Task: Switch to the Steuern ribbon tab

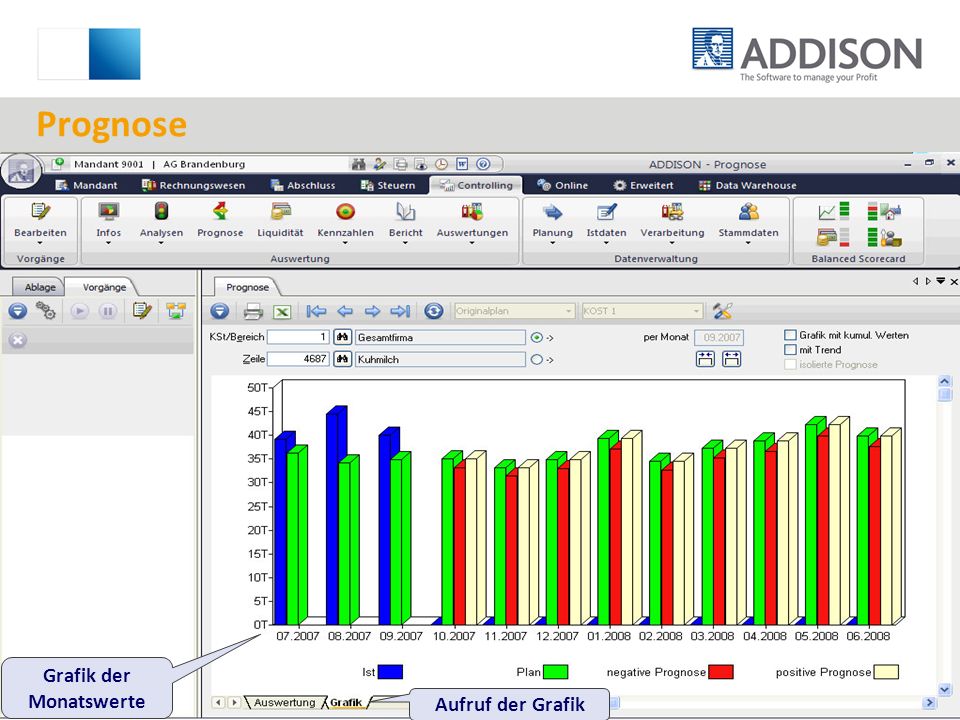Action: [x=388, y=185]
